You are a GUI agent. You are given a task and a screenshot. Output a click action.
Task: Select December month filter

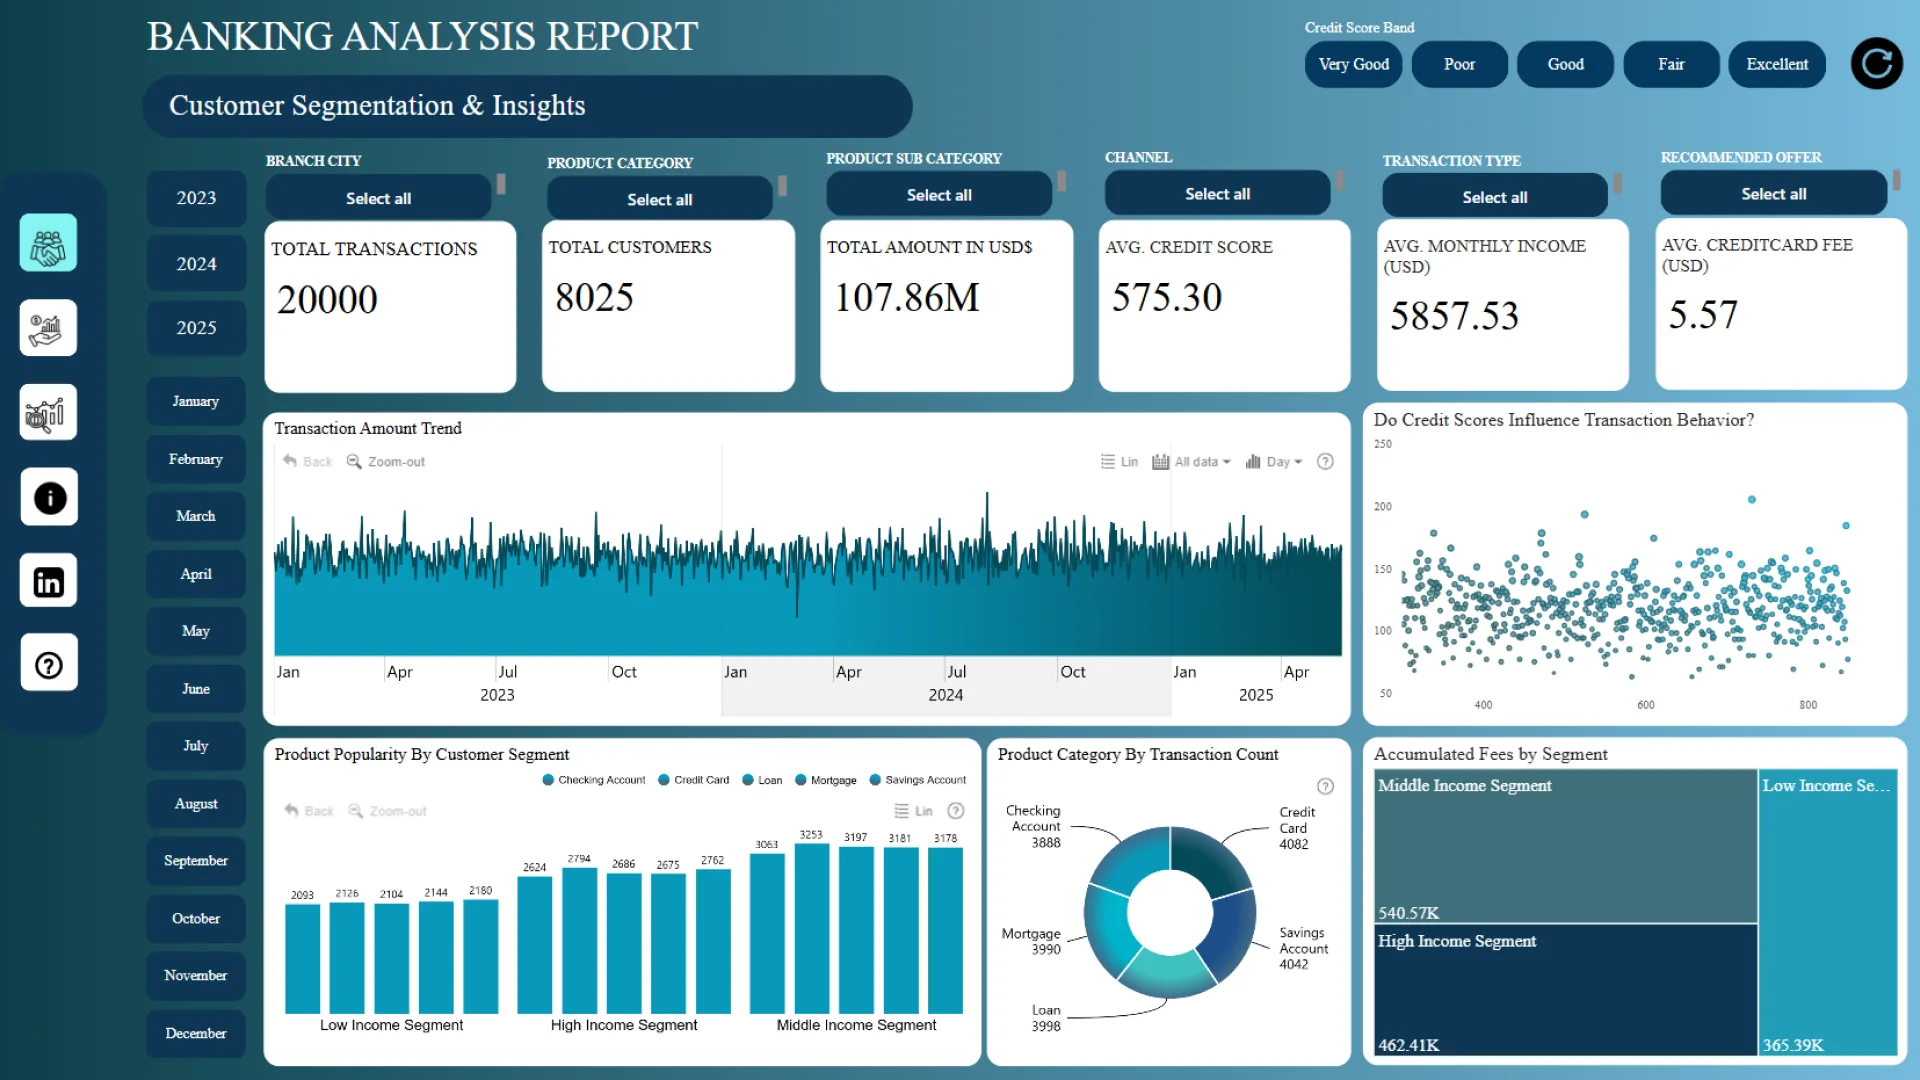(196, 1034)
